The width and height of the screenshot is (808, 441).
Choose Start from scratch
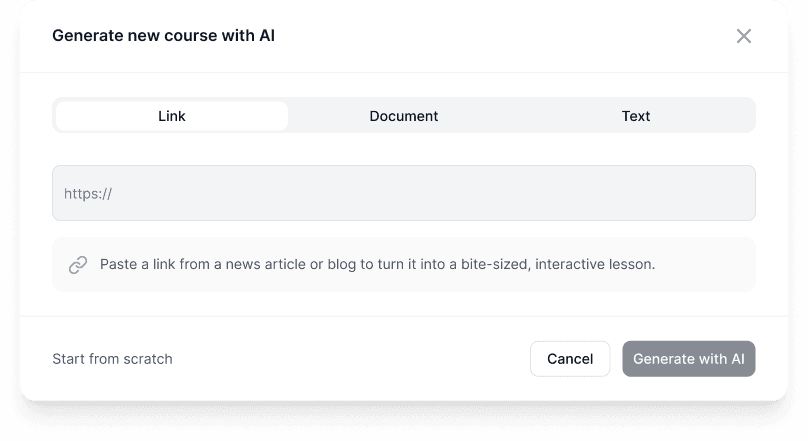coord(112,359)
